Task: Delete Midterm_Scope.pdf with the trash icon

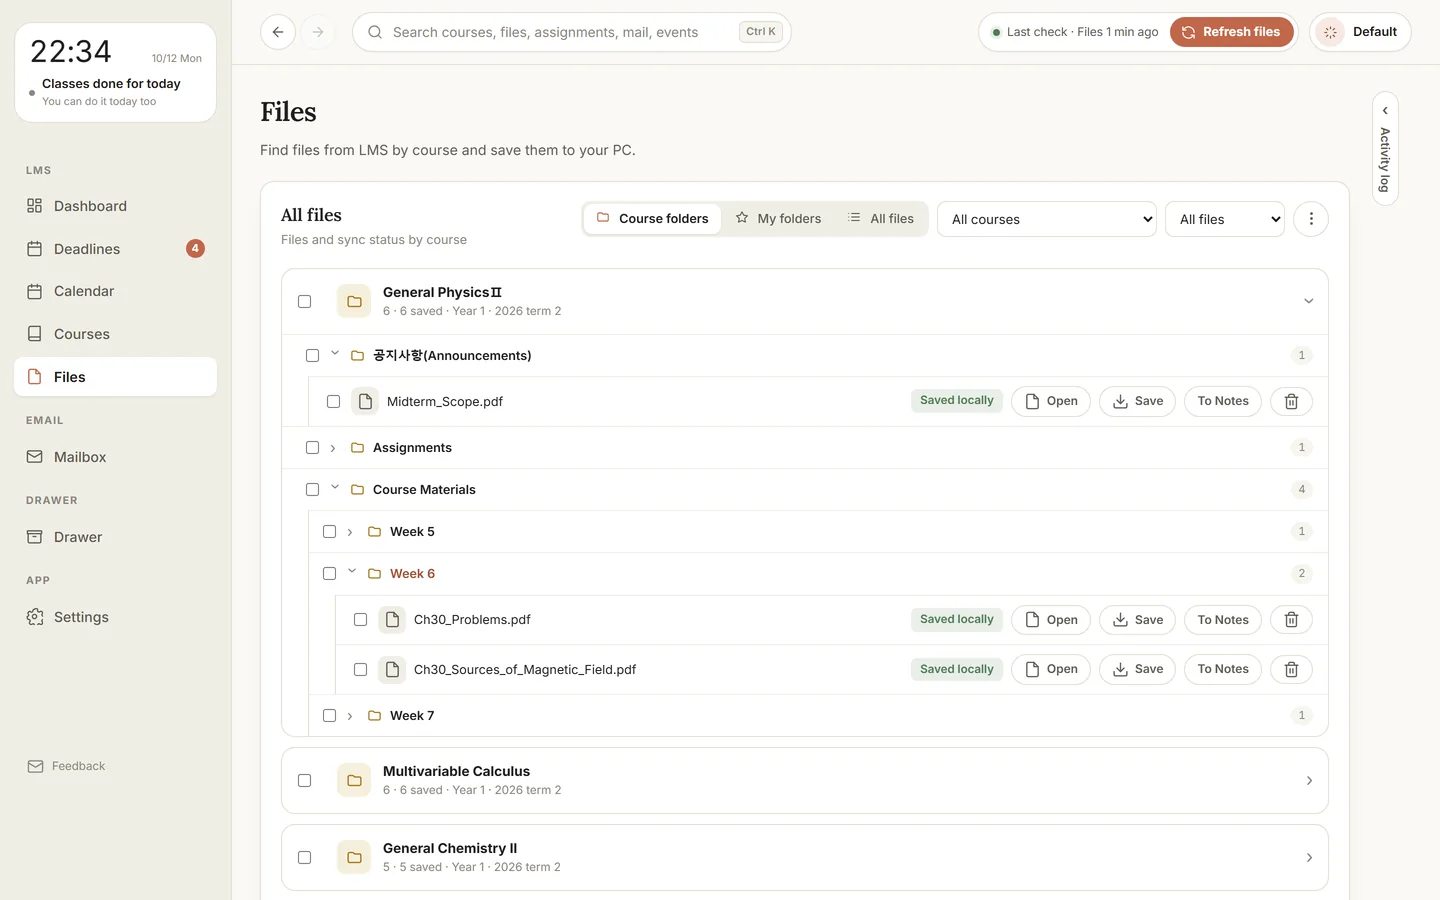Action: (x=1291, y=401)
